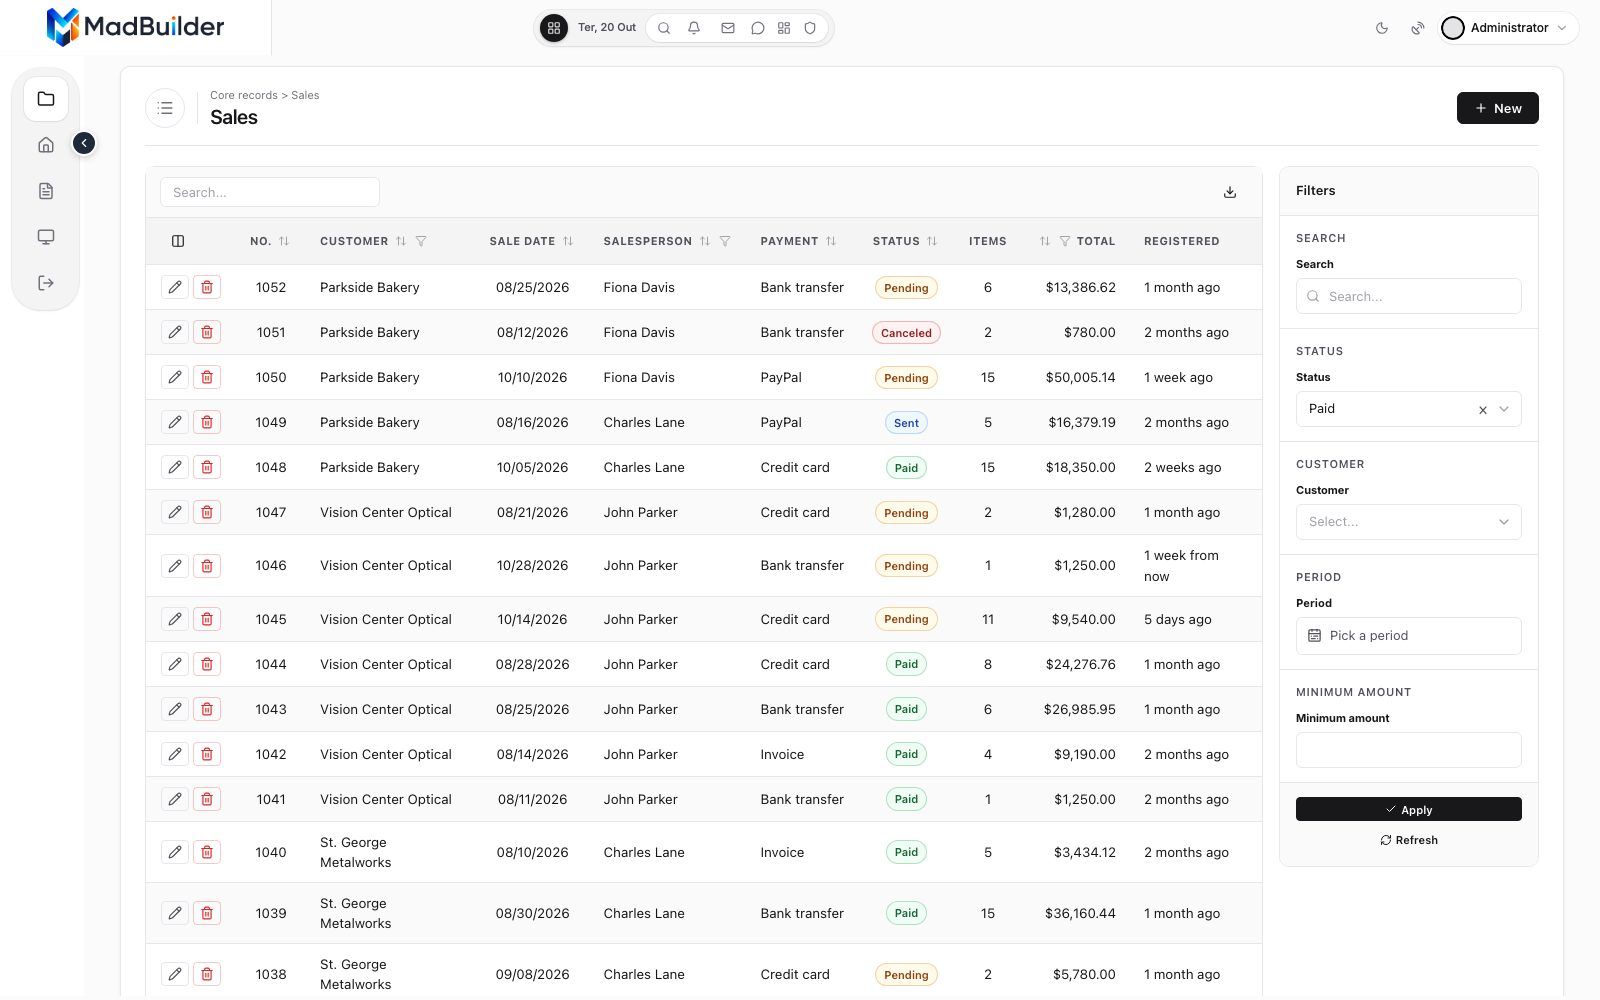Filter Salesperson column with funnel icon

coord(725,241)
